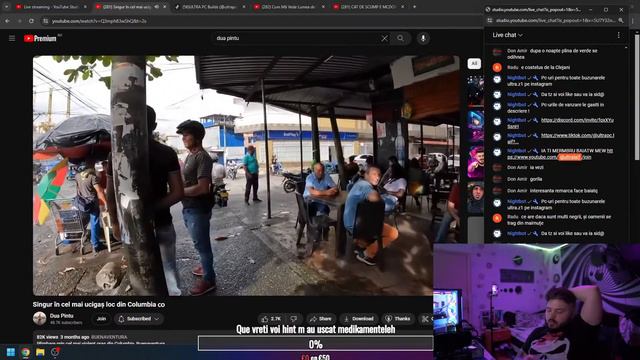This screenshot has width=640, height=360.
Task: Close the 'Live streaming - YouTube Studio' tab
Action: click(85, 7)
